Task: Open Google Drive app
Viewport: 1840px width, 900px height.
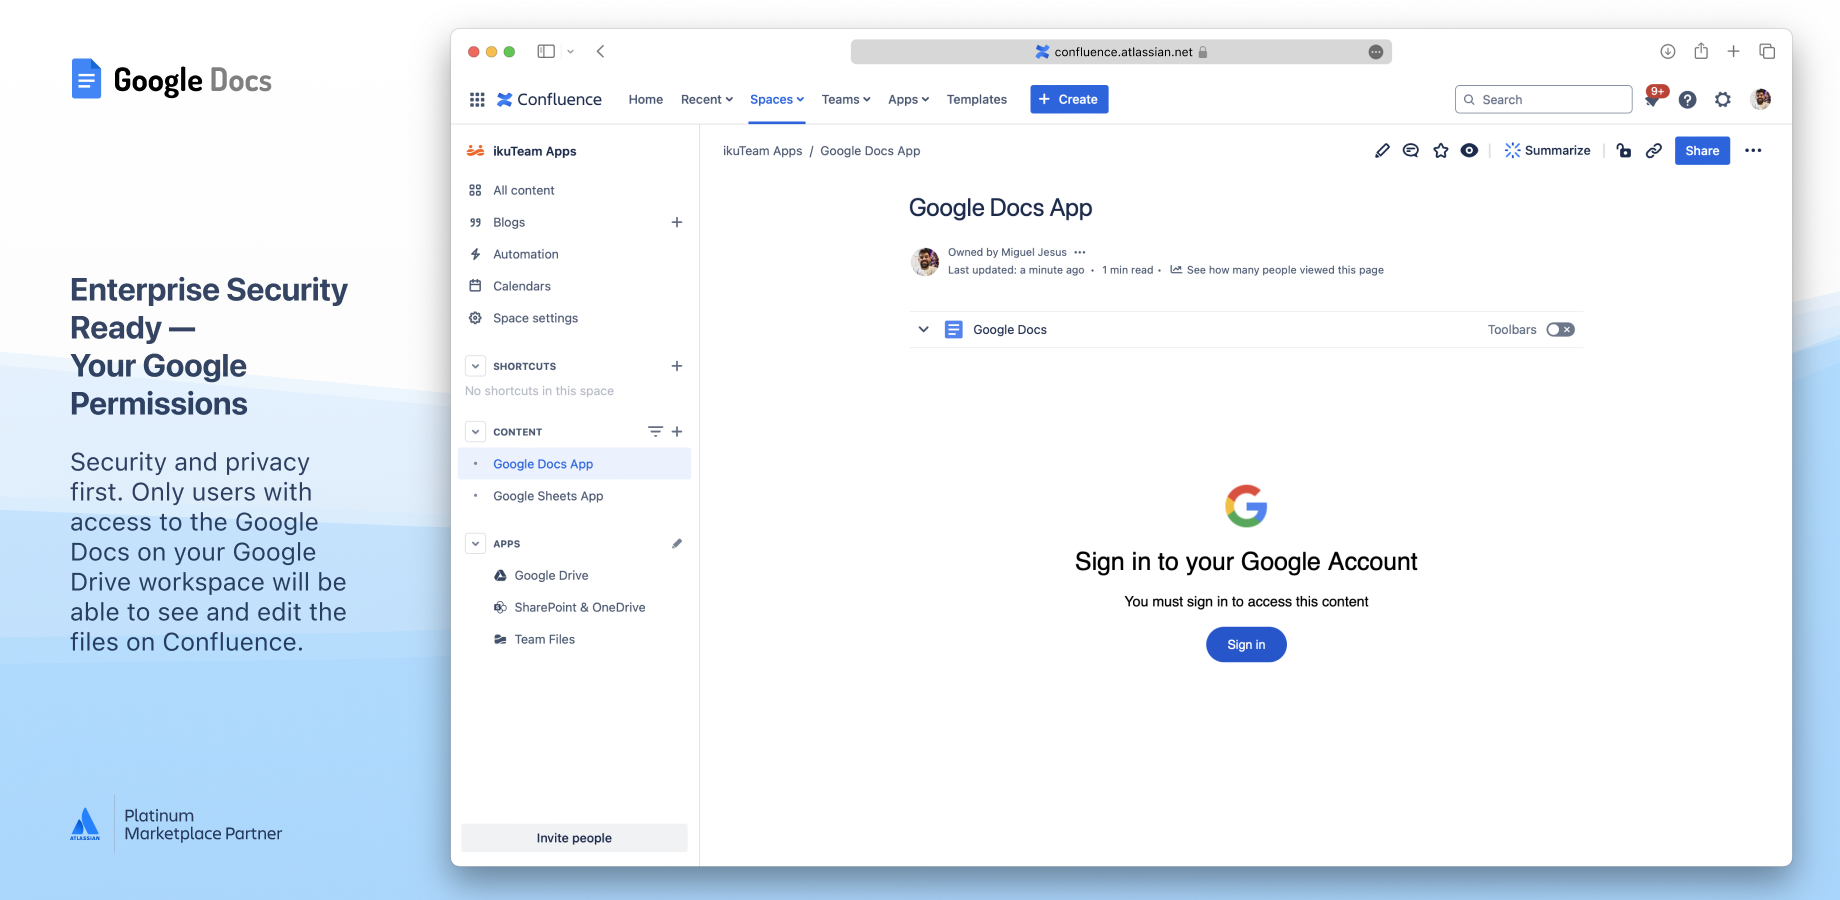Action: (551, 575)
